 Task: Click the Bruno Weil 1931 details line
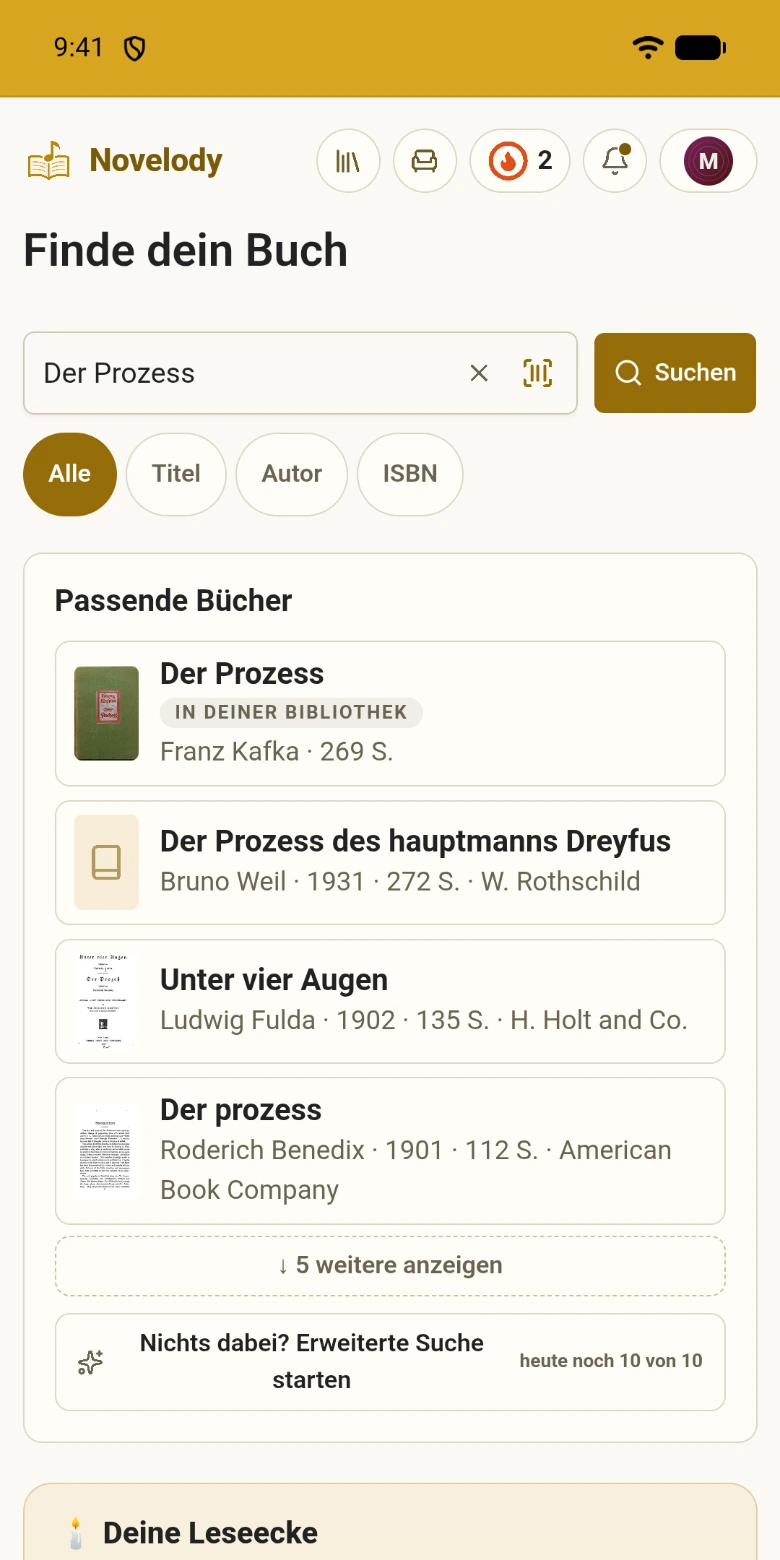pos(400,881)
